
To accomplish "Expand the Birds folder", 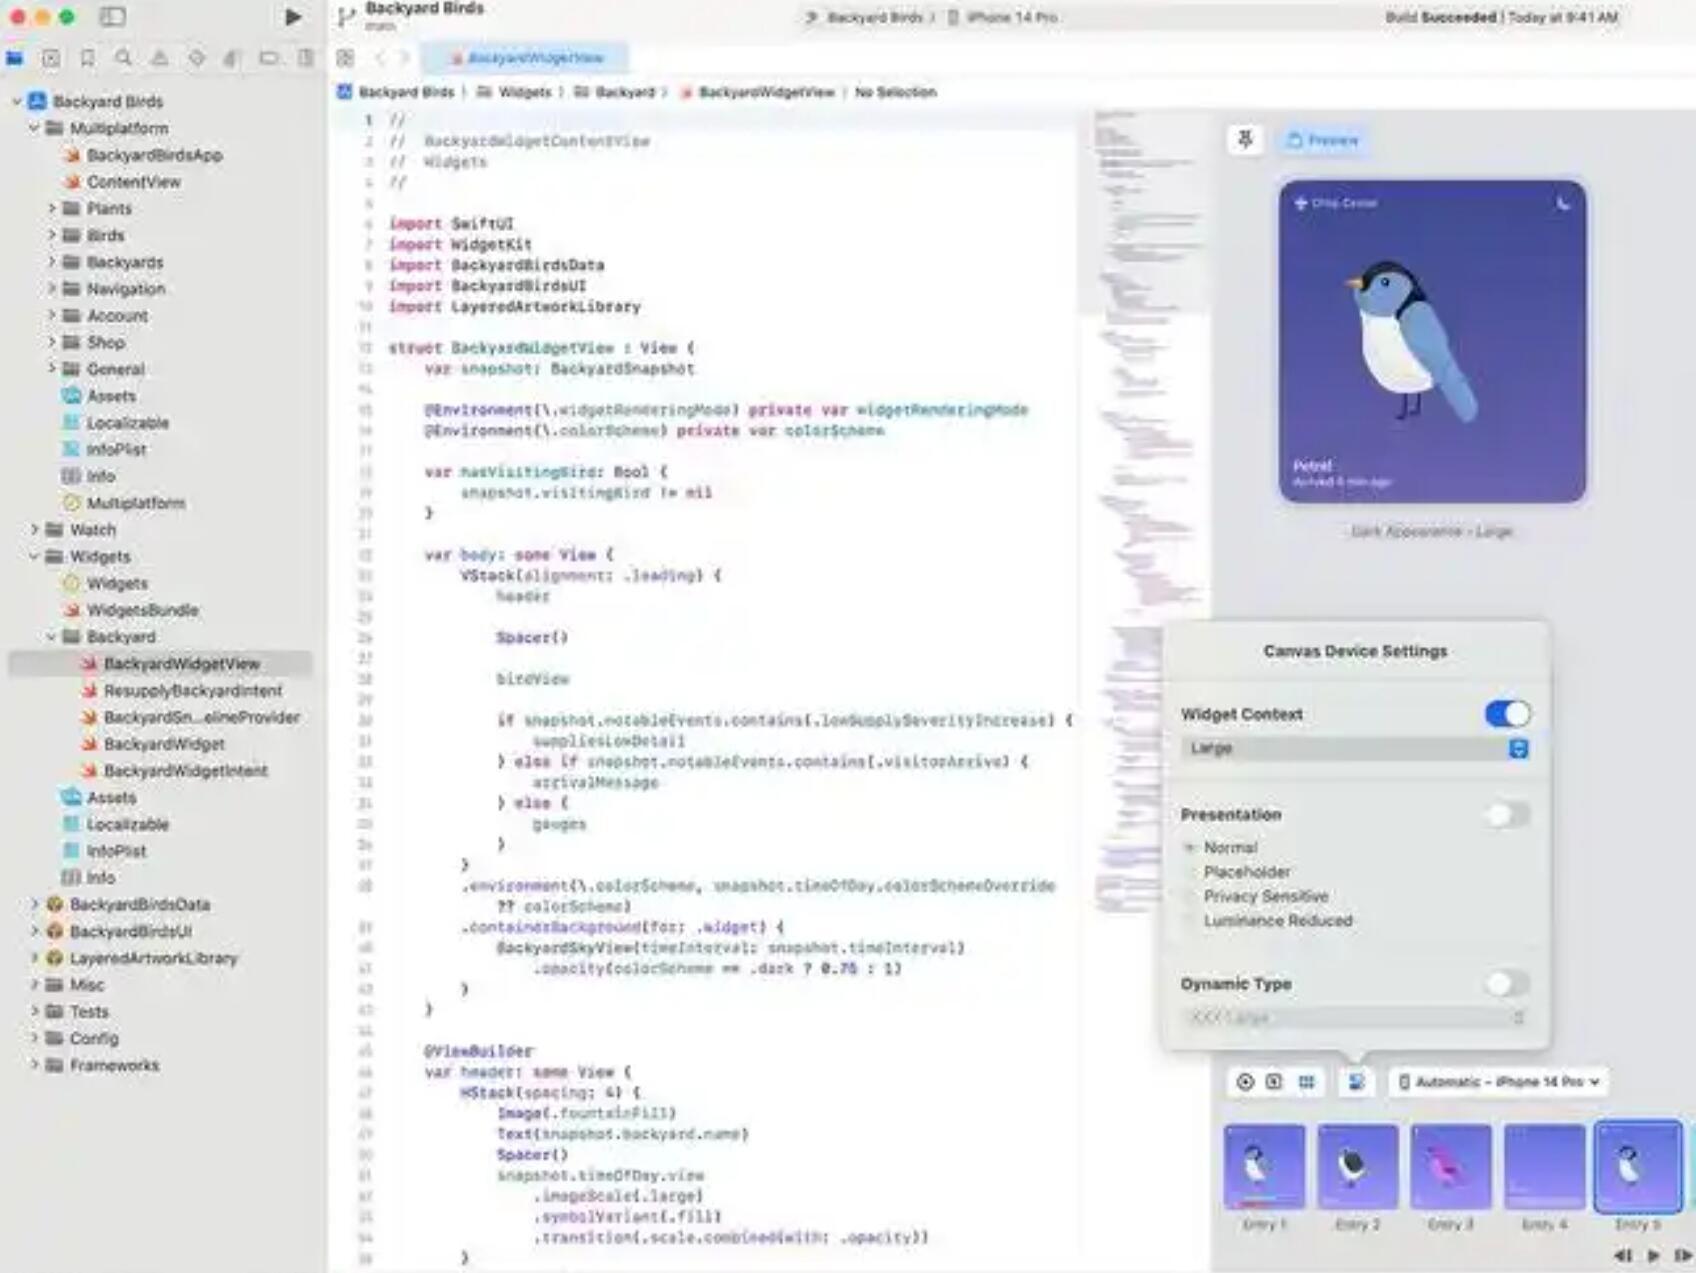I will [52, 235].
